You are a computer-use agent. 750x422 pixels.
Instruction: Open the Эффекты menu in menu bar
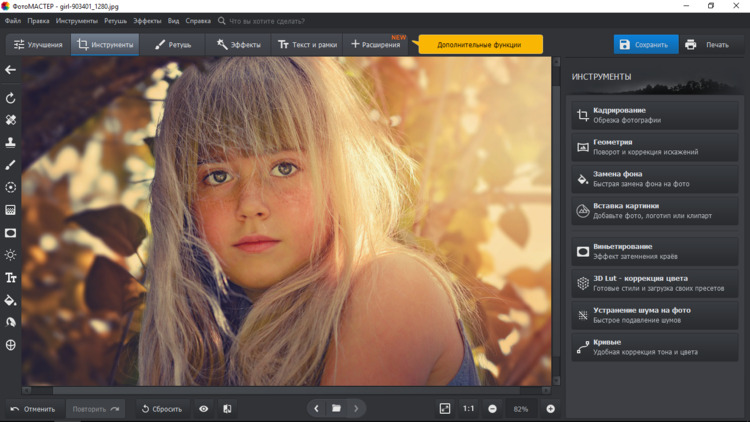pos(147,21)
